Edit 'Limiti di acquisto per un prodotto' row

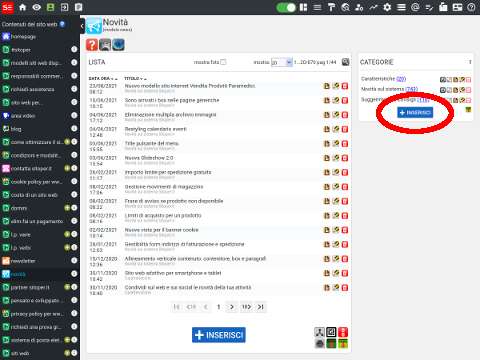[336, 215]
